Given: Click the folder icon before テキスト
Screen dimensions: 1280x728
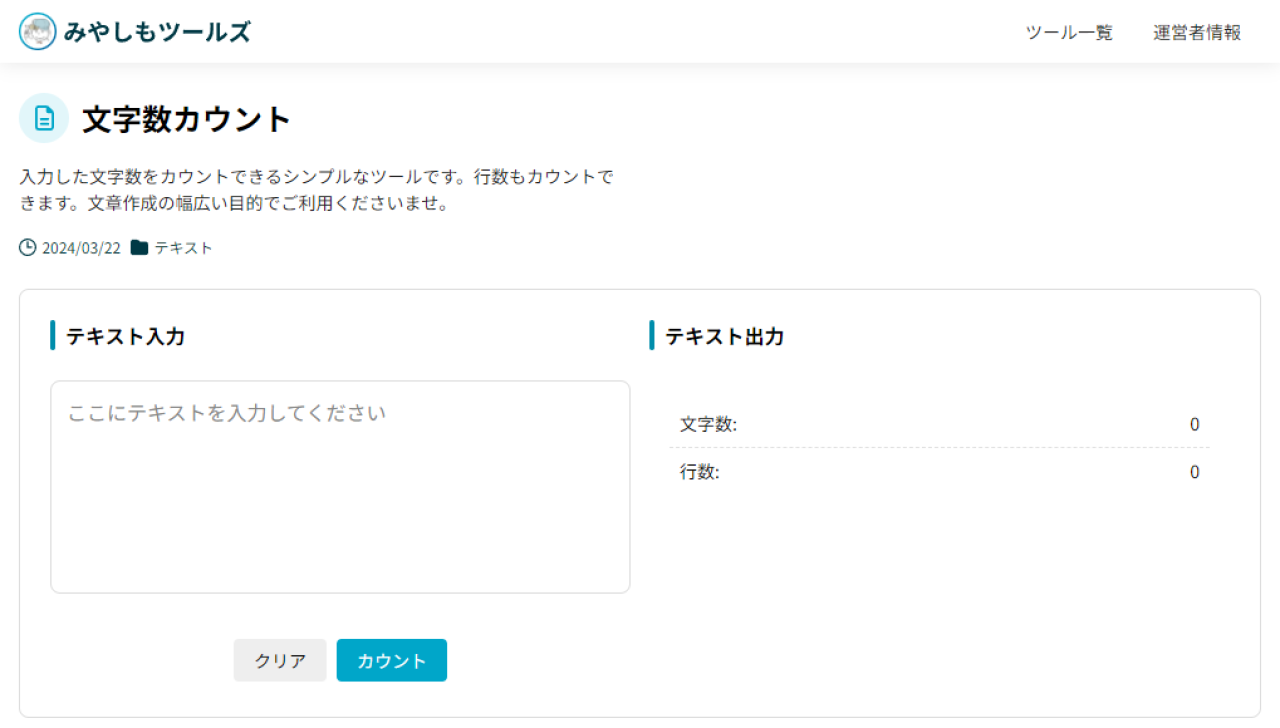Looking at the screenshot, I should click(x=139, y=247).
